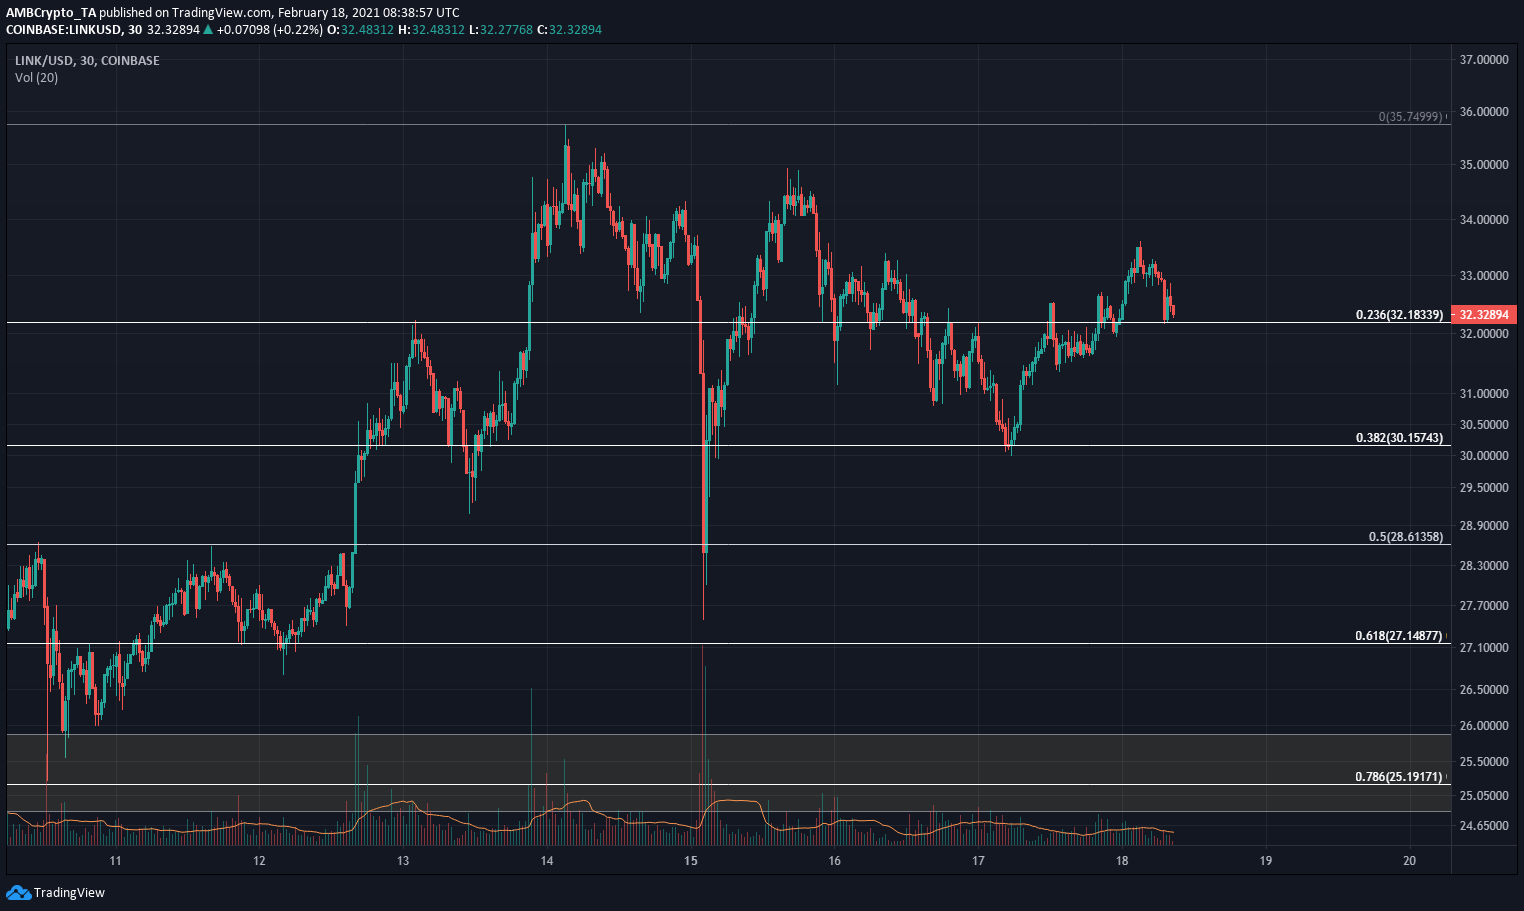Click the date label 18 on time axis
This screenshot has height=911, width=1524.
(x=1122, y=861)
